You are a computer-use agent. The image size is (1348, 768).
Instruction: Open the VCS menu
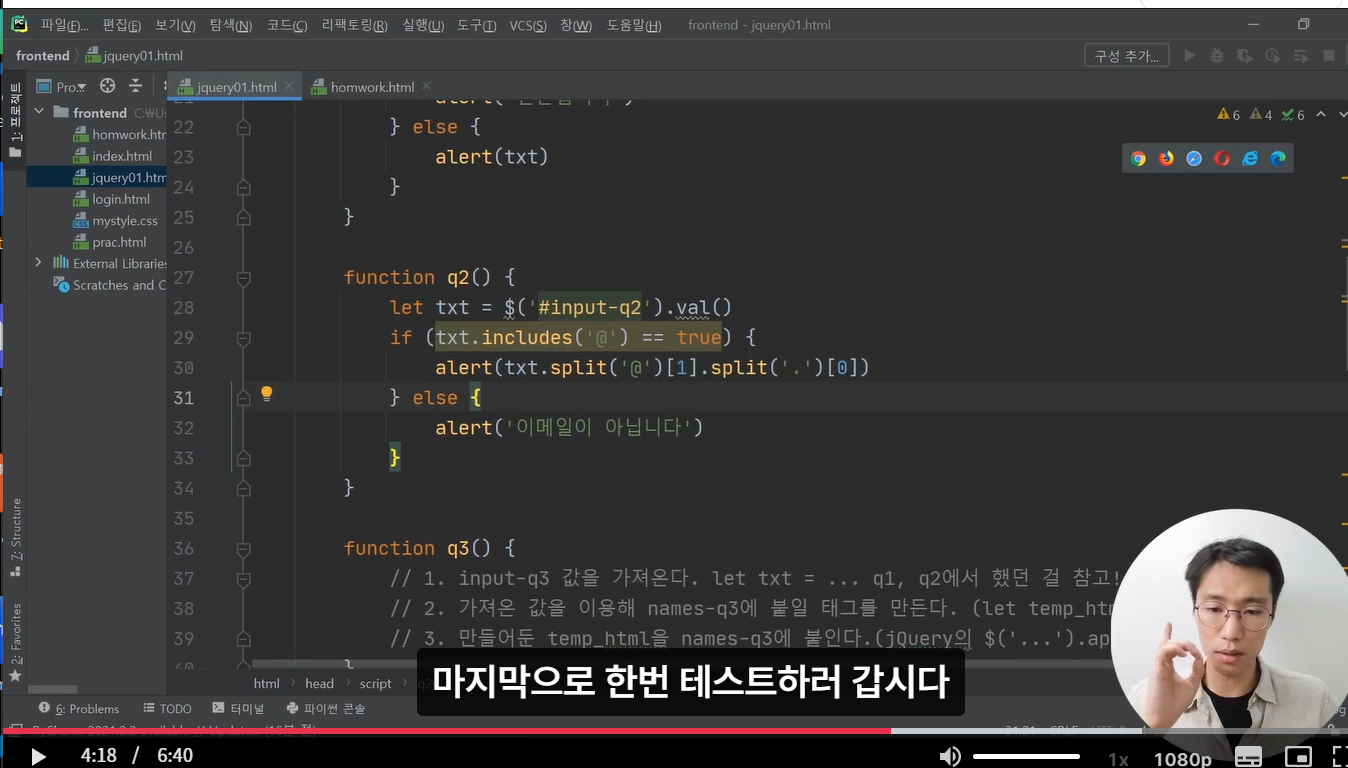pyautogui.click(x=528, y=25)
